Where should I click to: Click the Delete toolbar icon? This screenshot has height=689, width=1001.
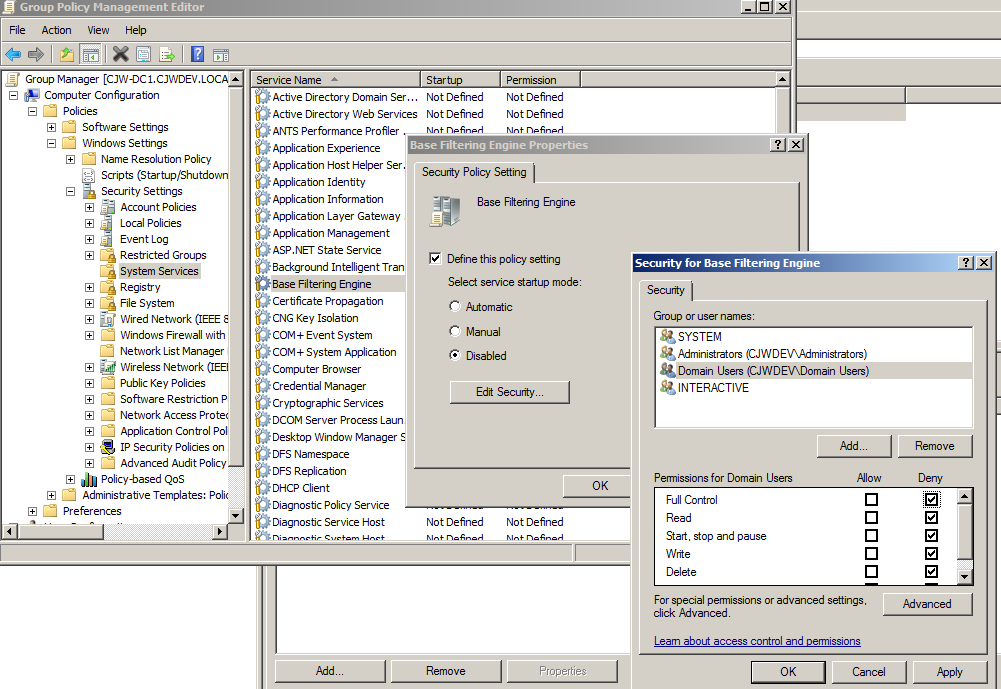pos(122,54)
